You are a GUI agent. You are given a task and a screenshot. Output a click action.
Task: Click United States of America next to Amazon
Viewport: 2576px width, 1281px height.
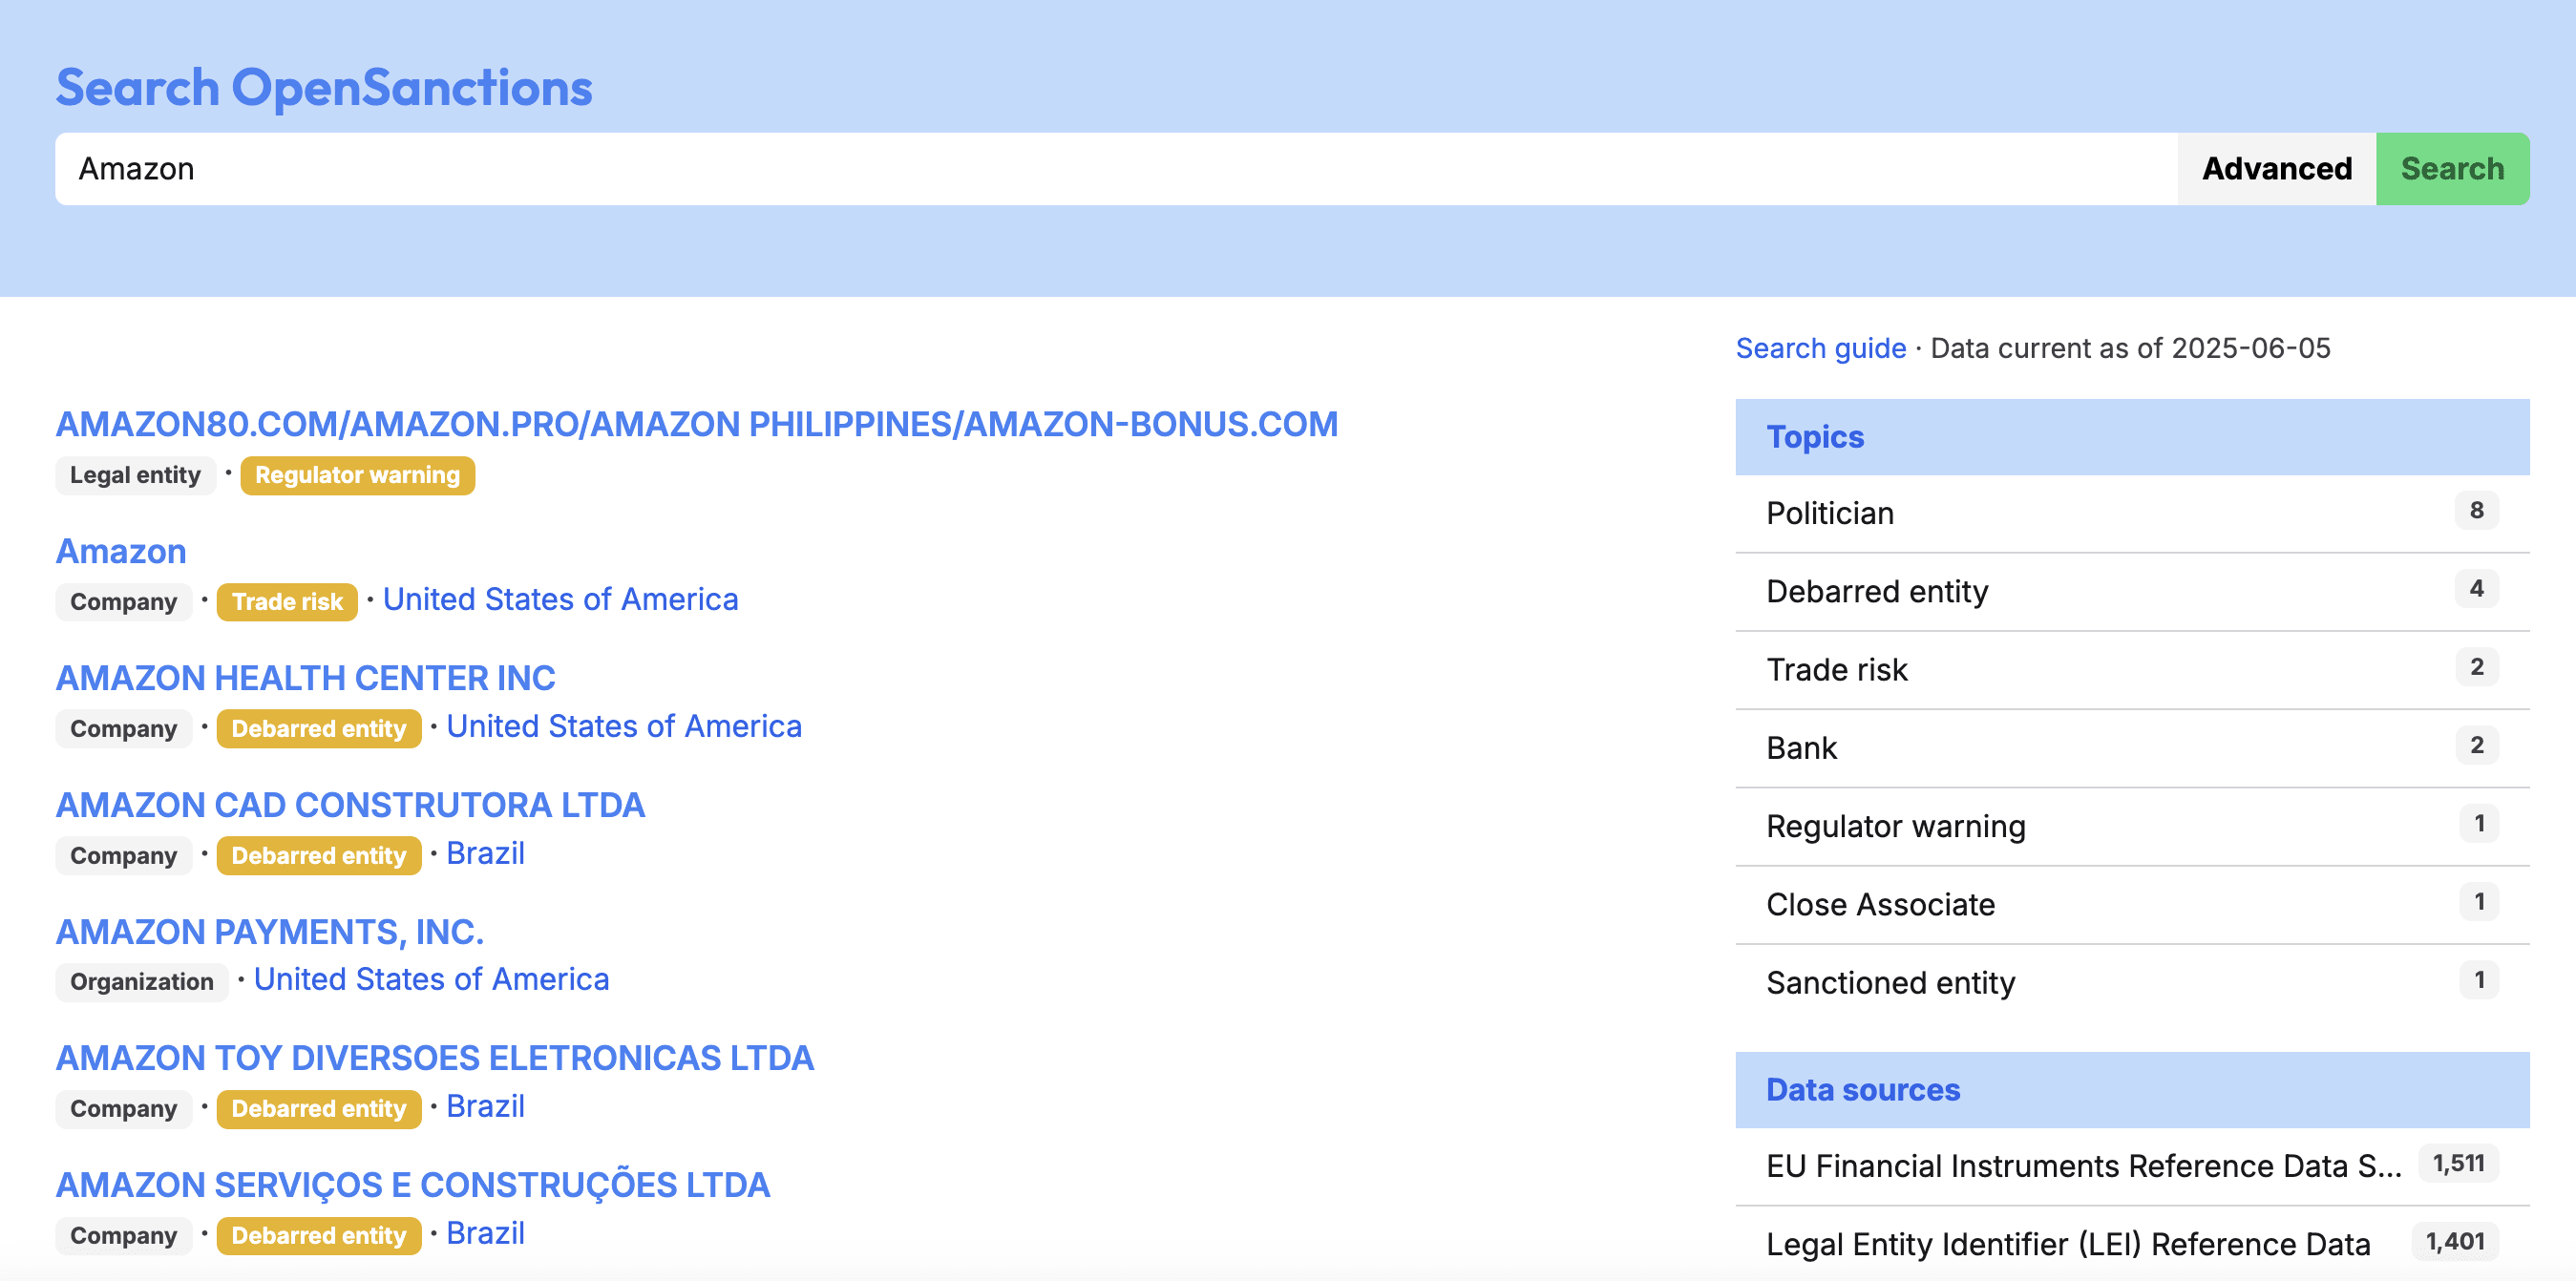561,599
